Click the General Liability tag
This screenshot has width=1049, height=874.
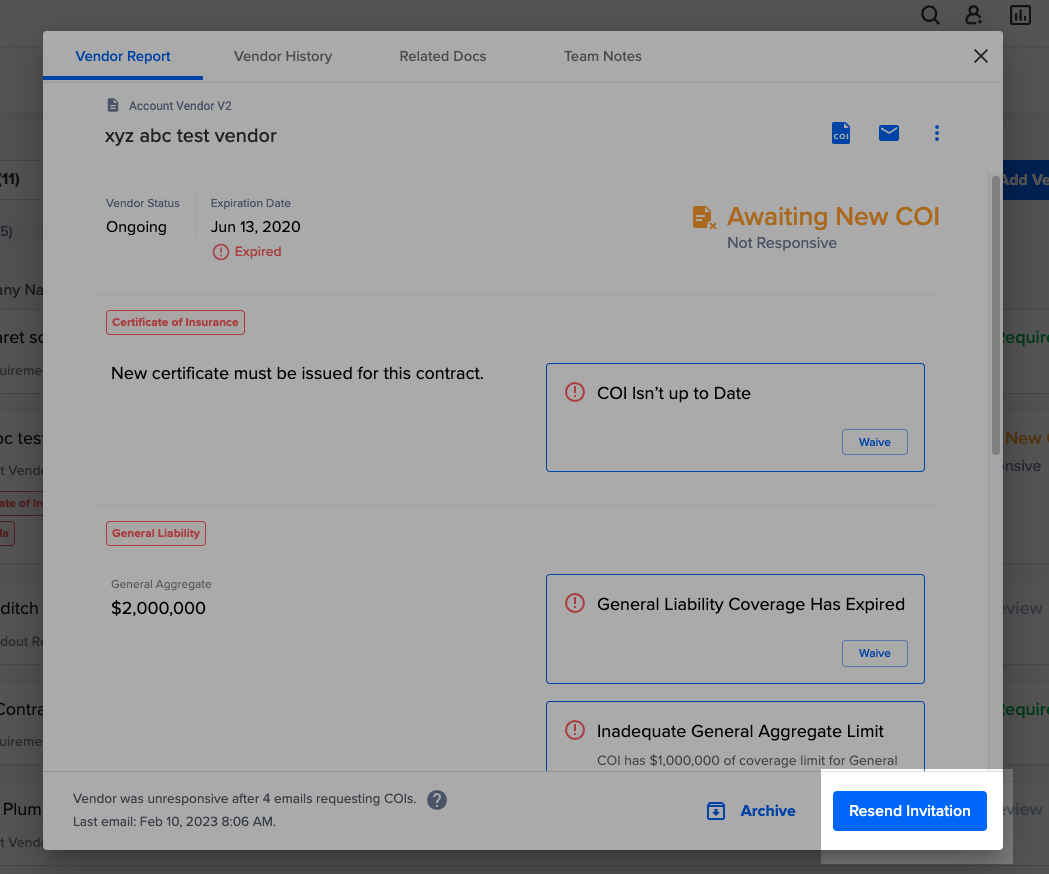pyautogui.click(x=156, y=533)
